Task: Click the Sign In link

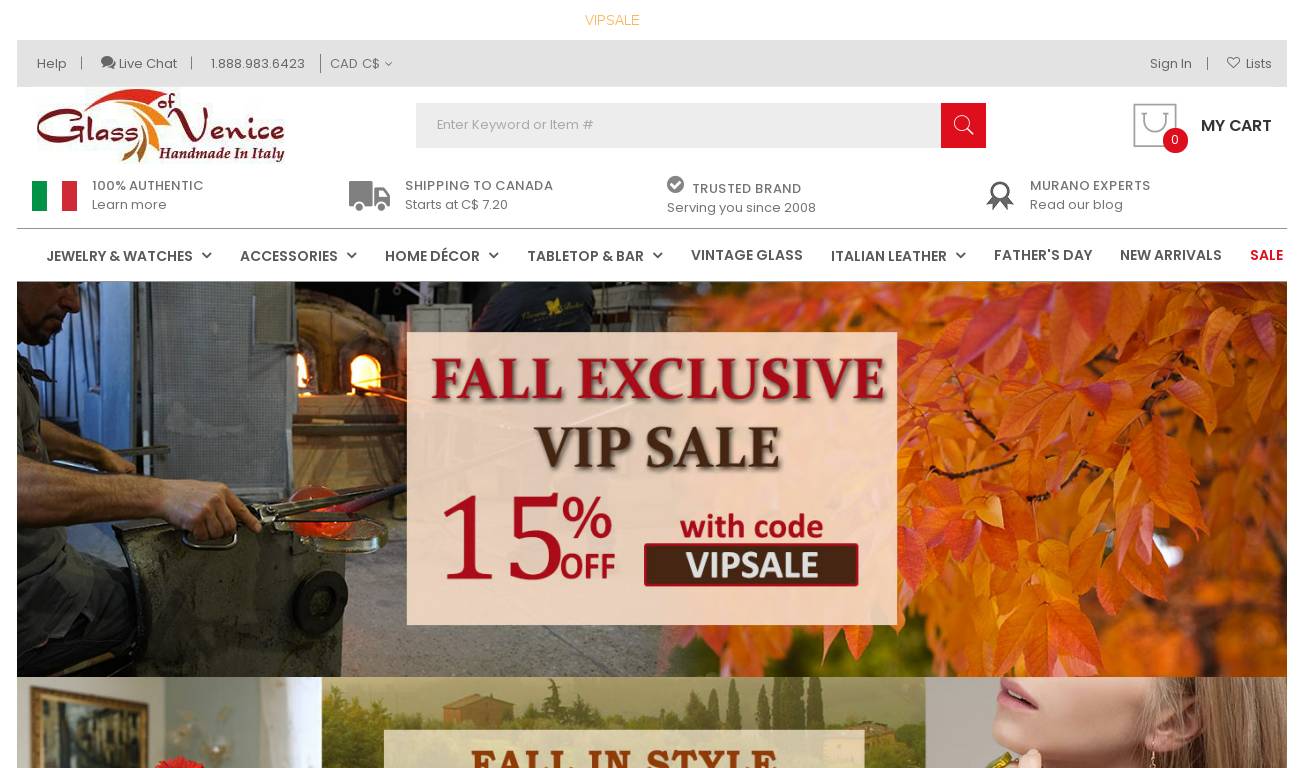Action: coord(1170,63)
